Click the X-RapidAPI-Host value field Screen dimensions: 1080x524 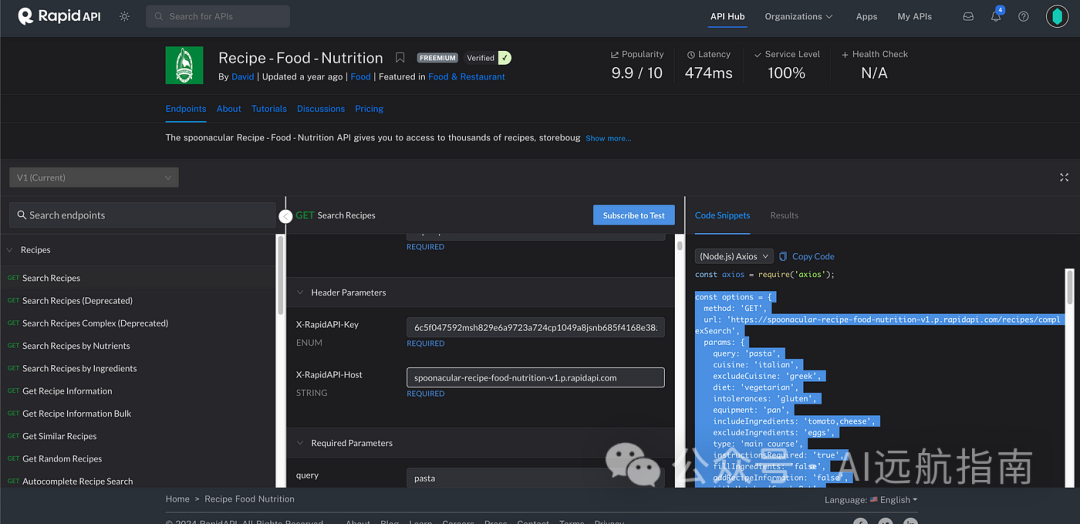[x=535, y=377]
